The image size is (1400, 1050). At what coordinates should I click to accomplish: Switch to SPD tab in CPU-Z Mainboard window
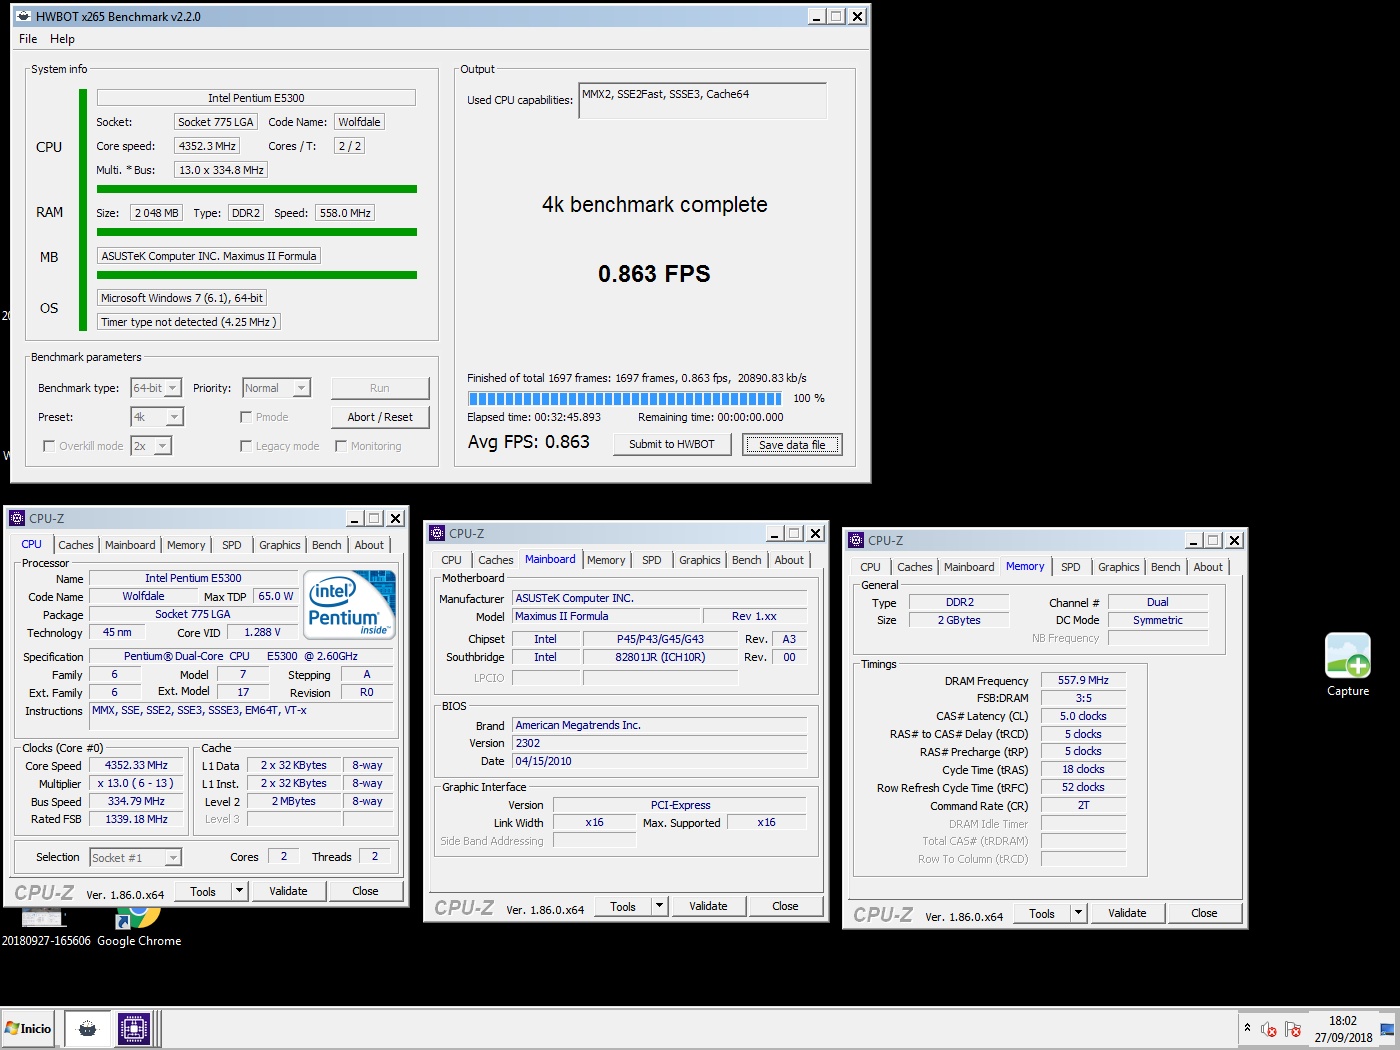coord(652,560)
